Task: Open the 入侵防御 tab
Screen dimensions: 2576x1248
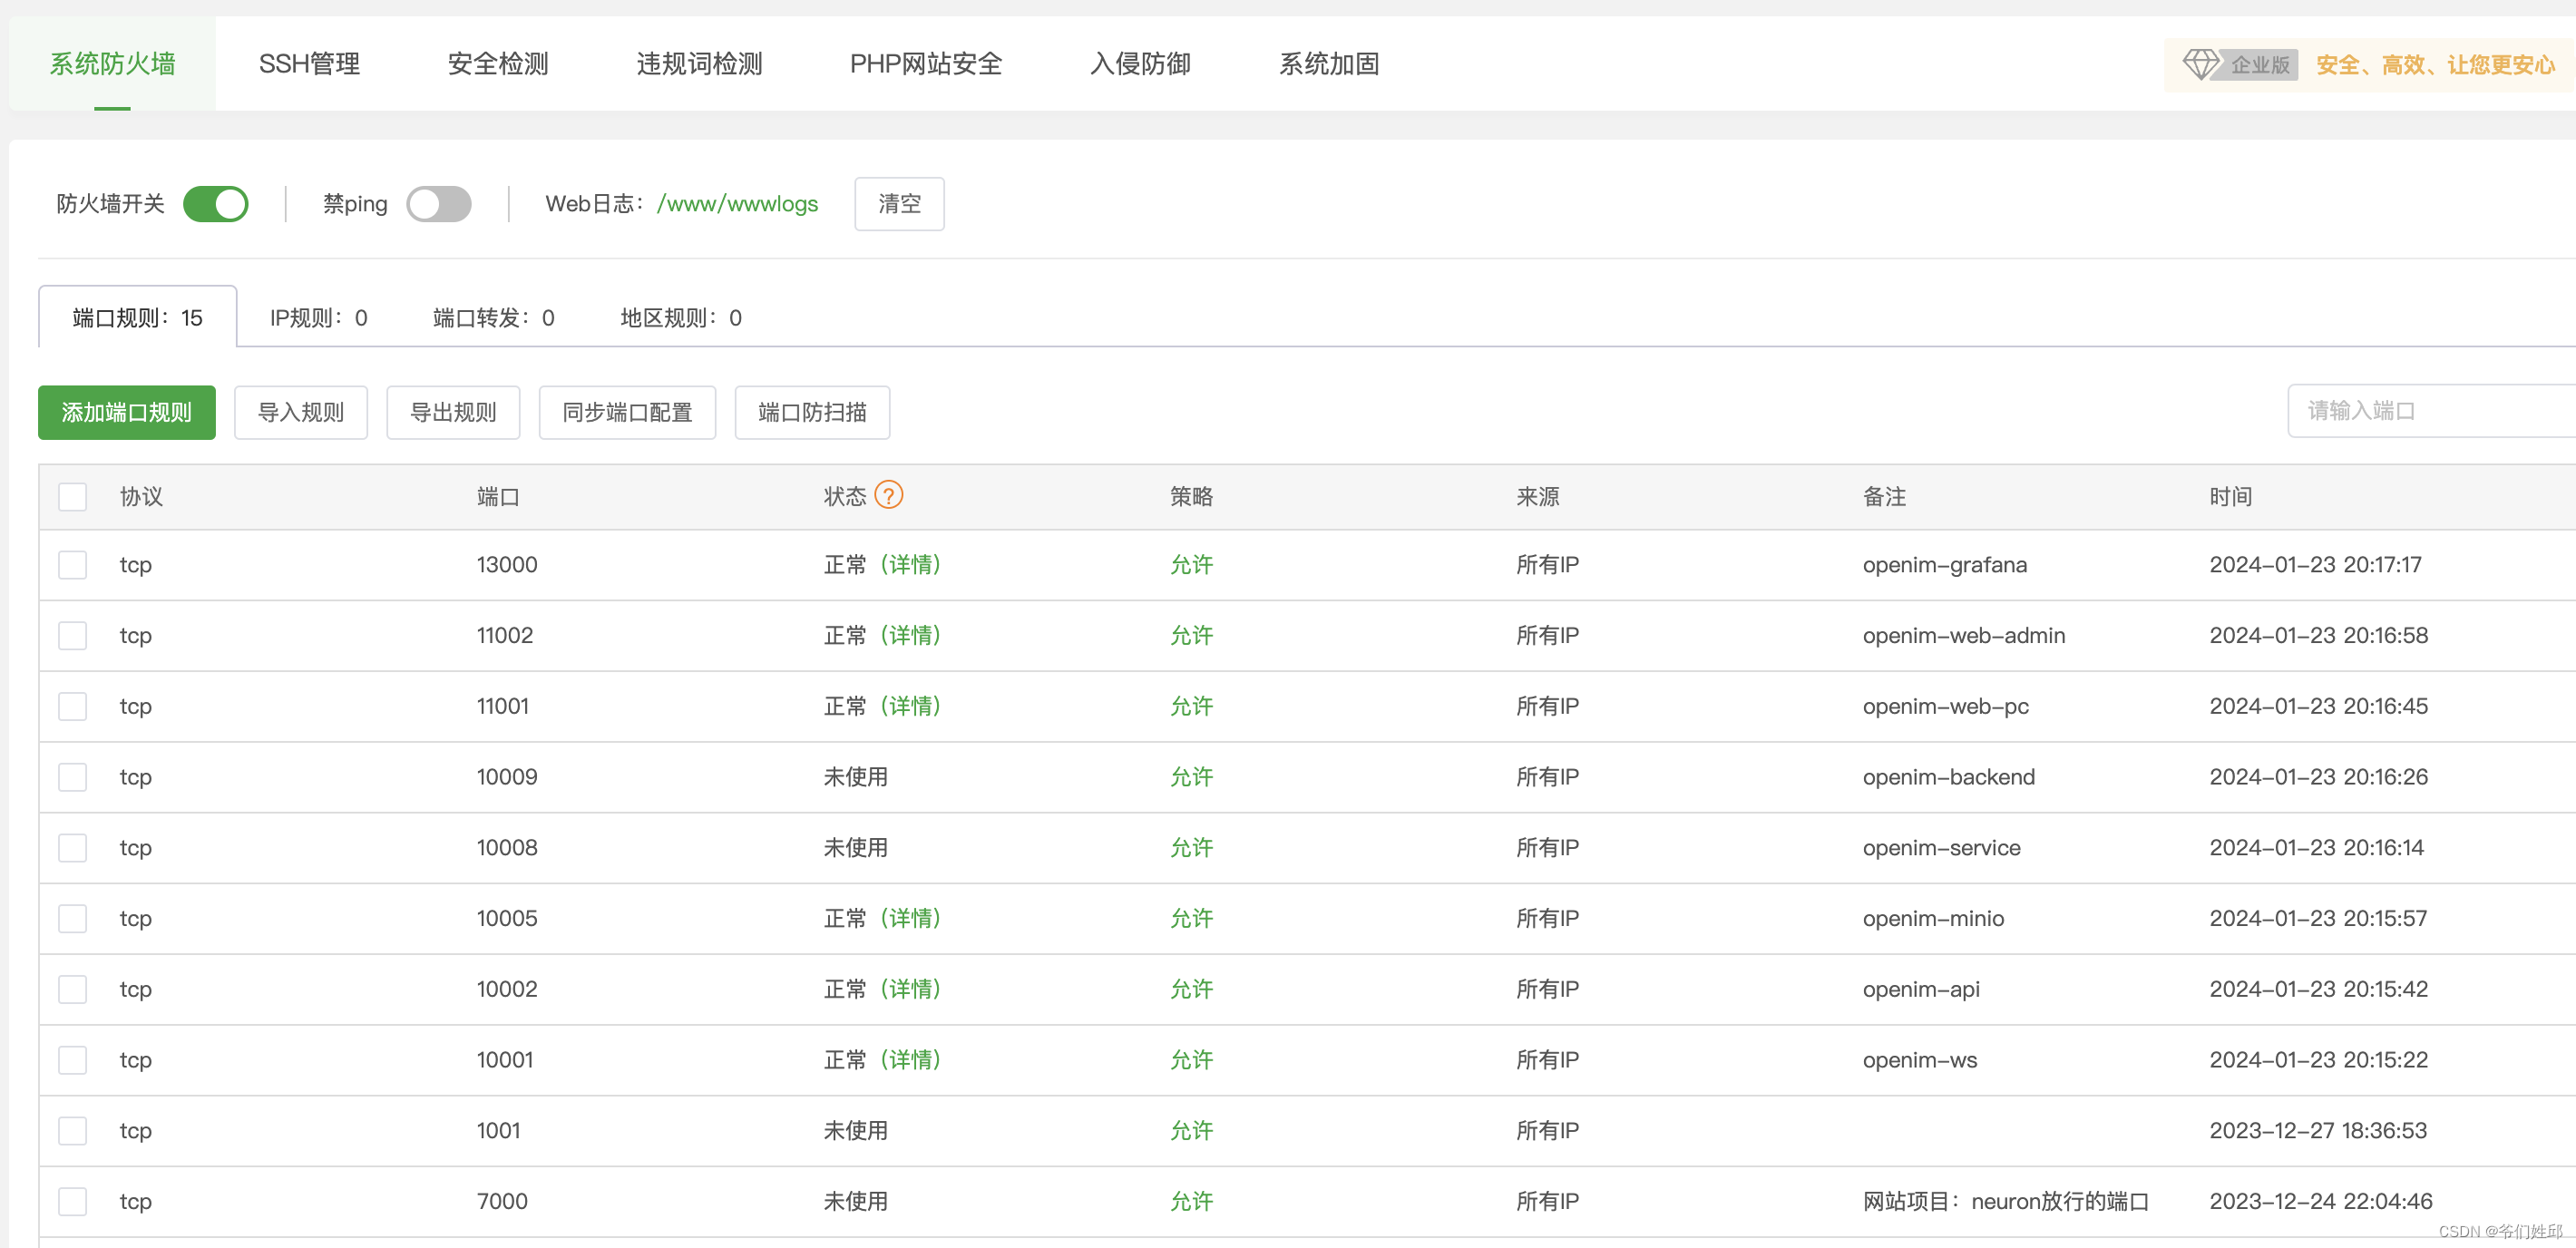Action: pos(1140,64)
